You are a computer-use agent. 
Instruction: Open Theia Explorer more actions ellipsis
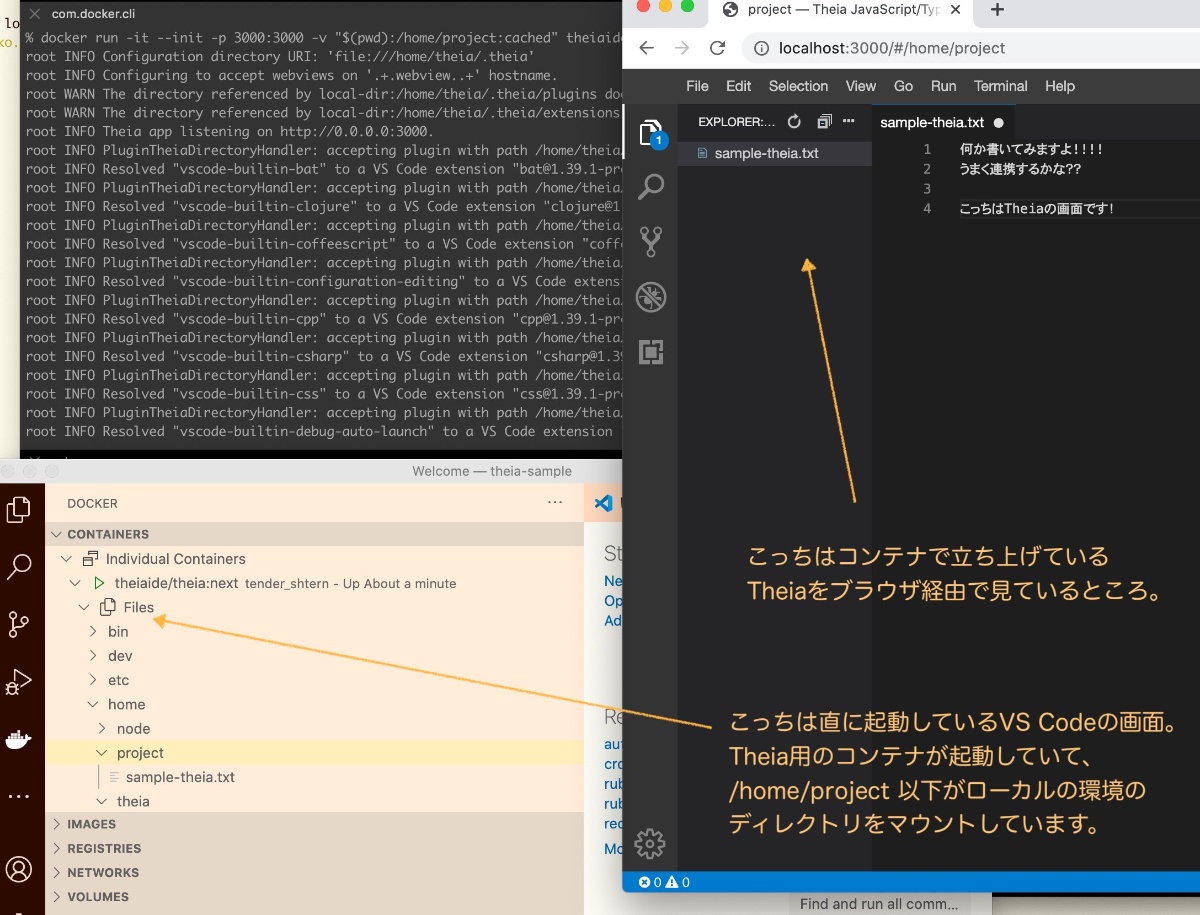(849, 122)
